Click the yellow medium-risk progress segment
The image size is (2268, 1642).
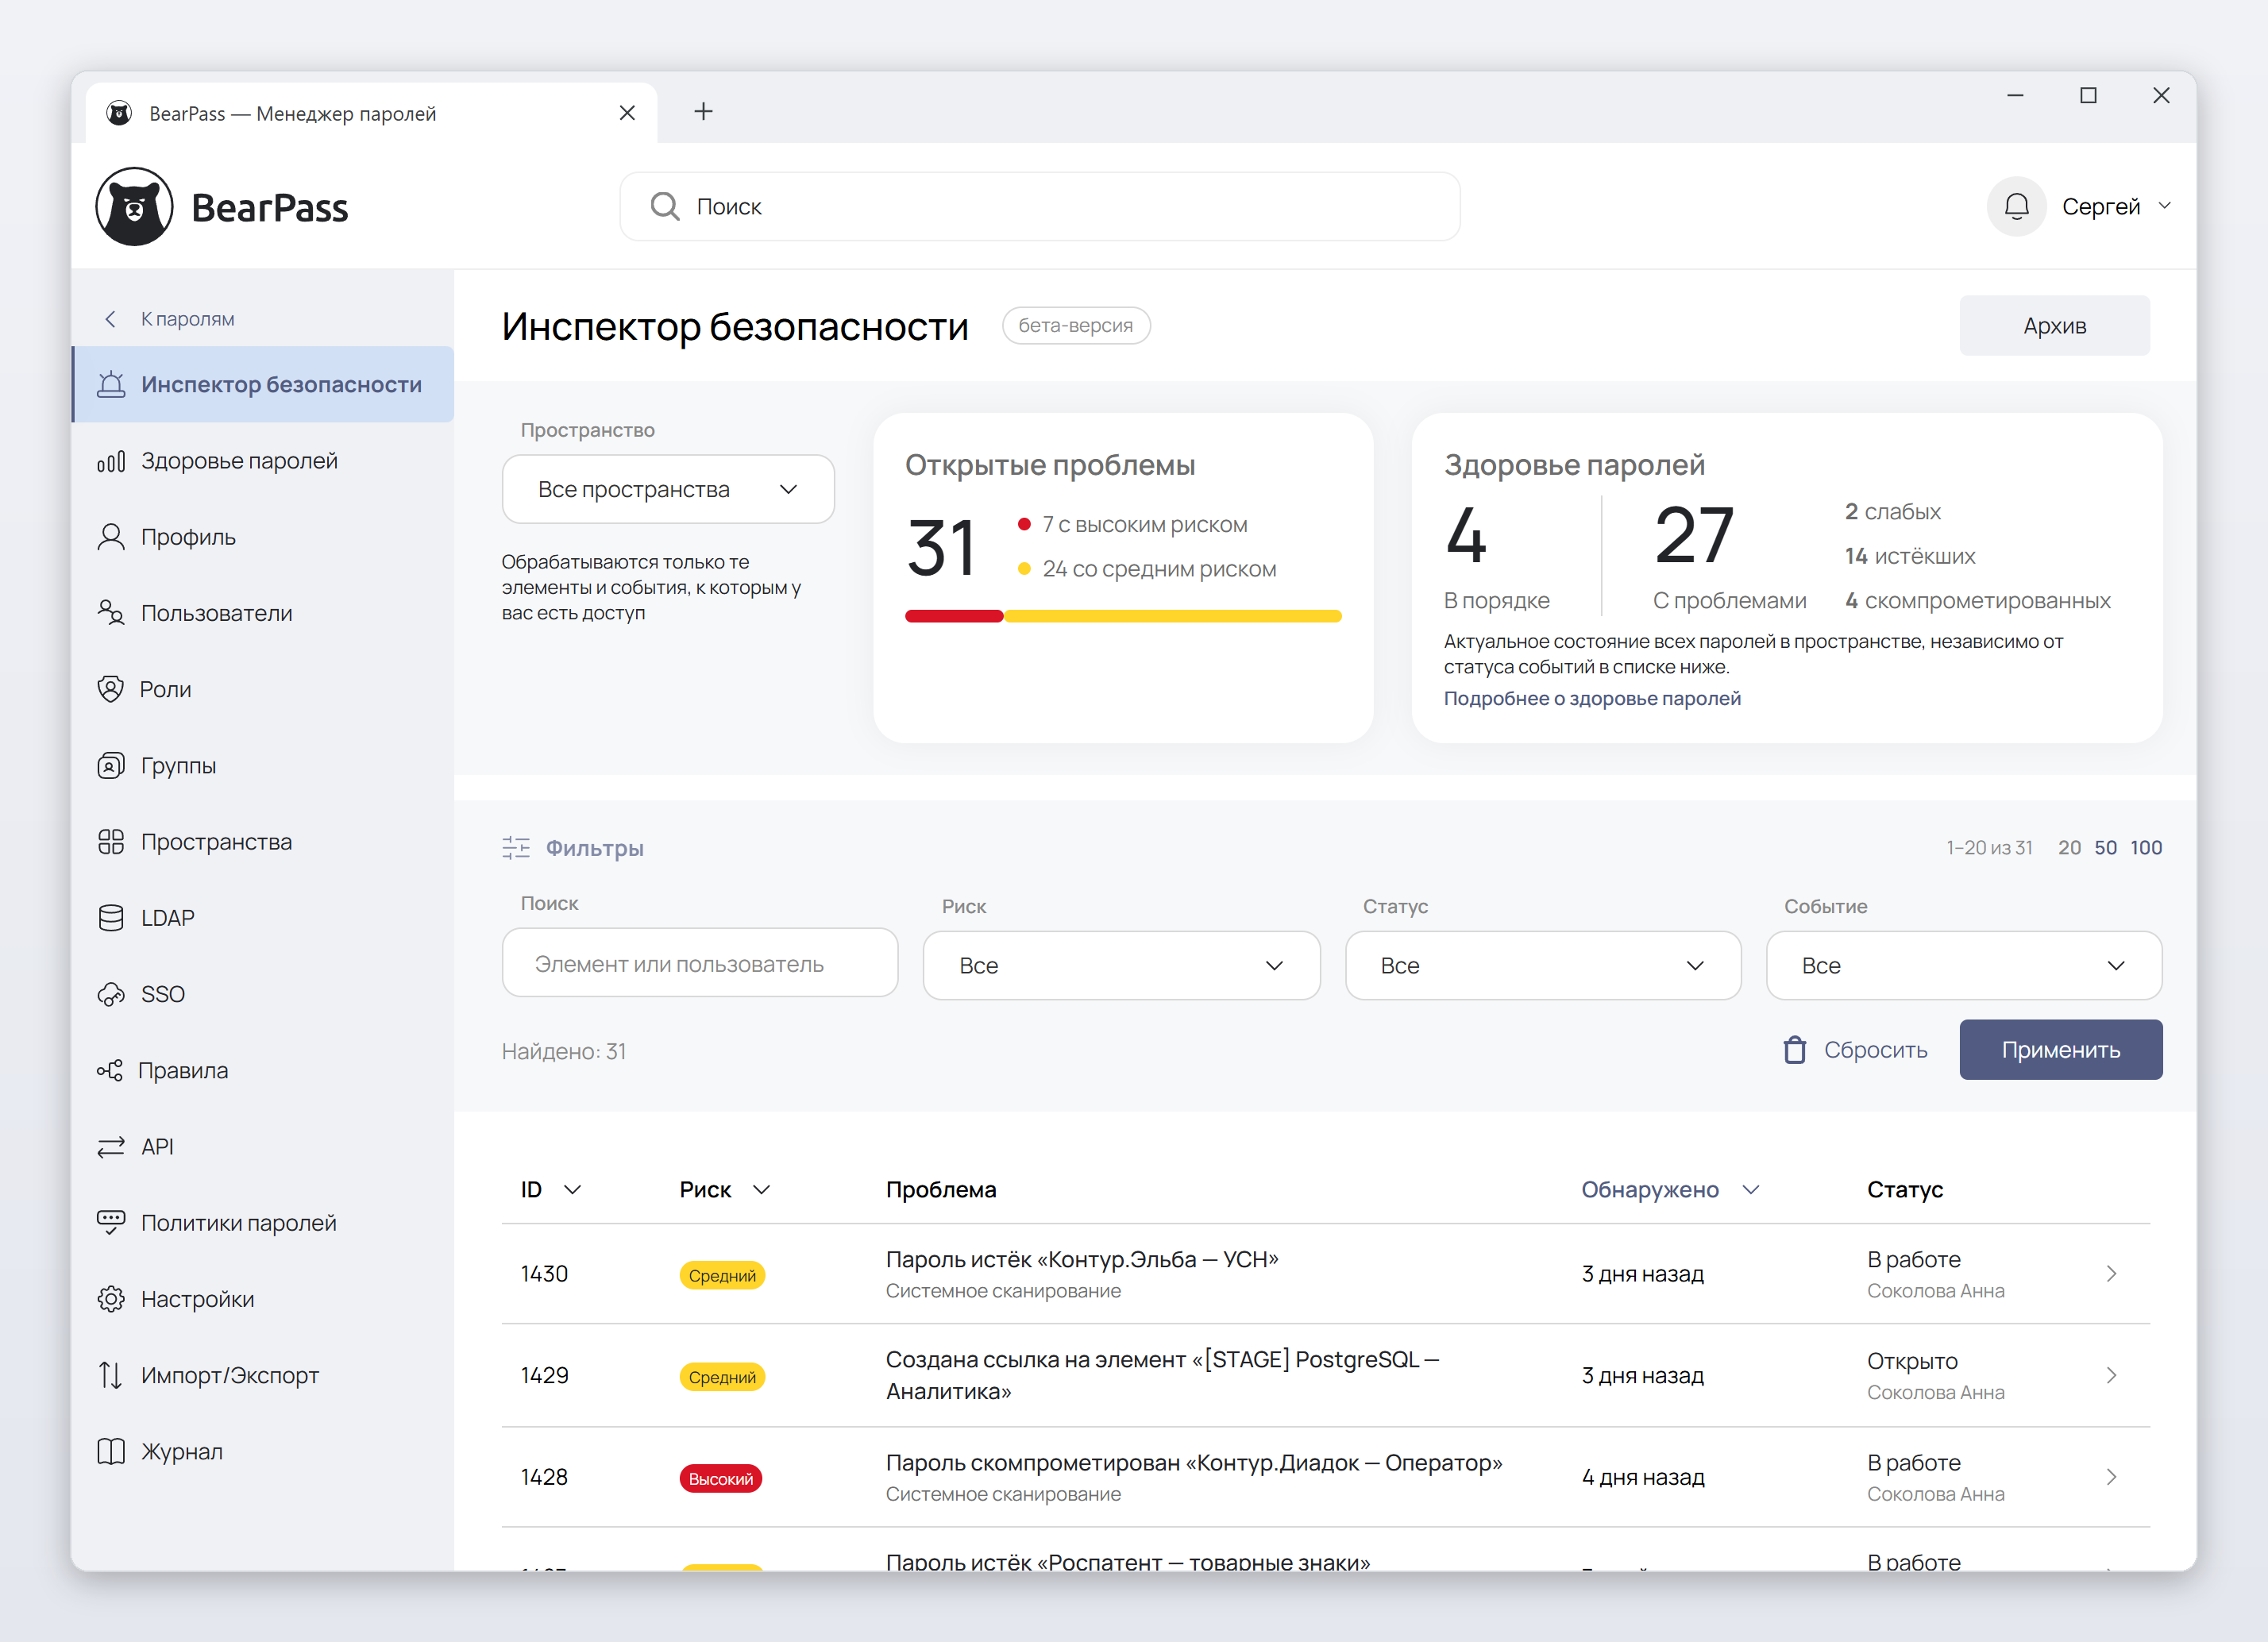pyautogui.click(x=1173, y=616)
